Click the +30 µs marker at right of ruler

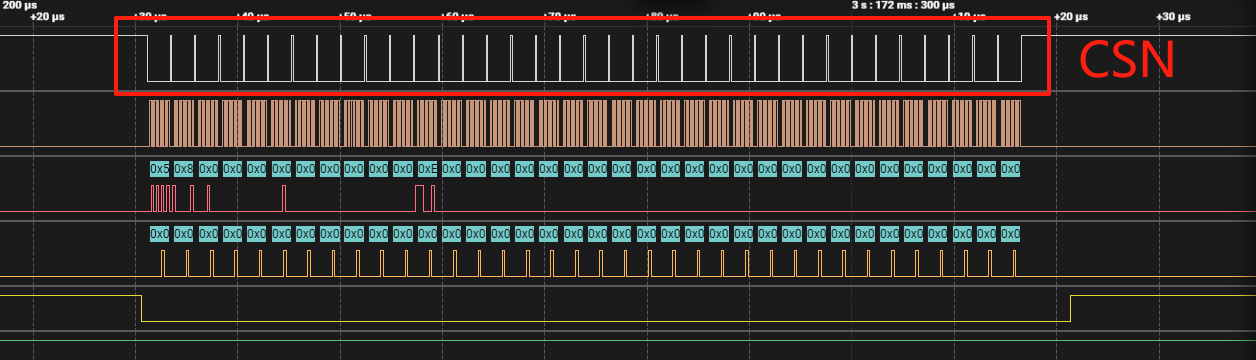(x=1174, y=17)
